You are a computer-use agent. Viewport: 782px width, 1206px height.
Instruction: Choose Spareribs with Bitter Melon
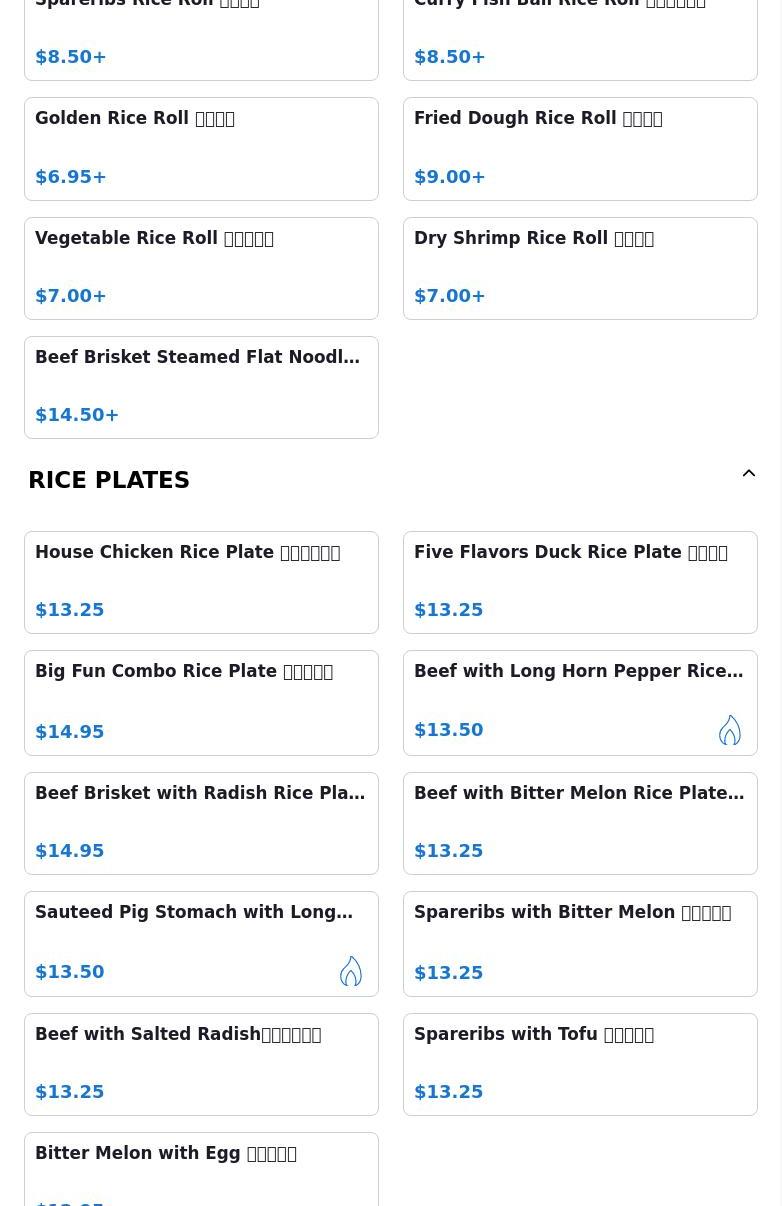coord(580,943)
